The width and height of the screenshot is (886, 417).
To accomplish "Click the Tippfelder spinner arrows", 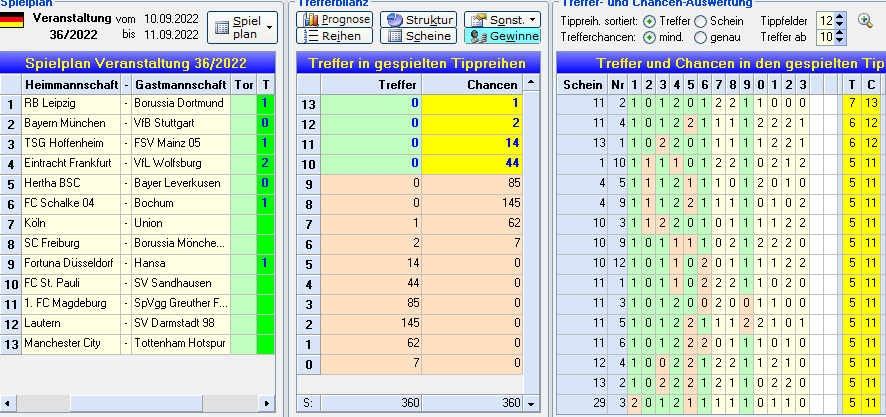I will [x=839, y=21].
